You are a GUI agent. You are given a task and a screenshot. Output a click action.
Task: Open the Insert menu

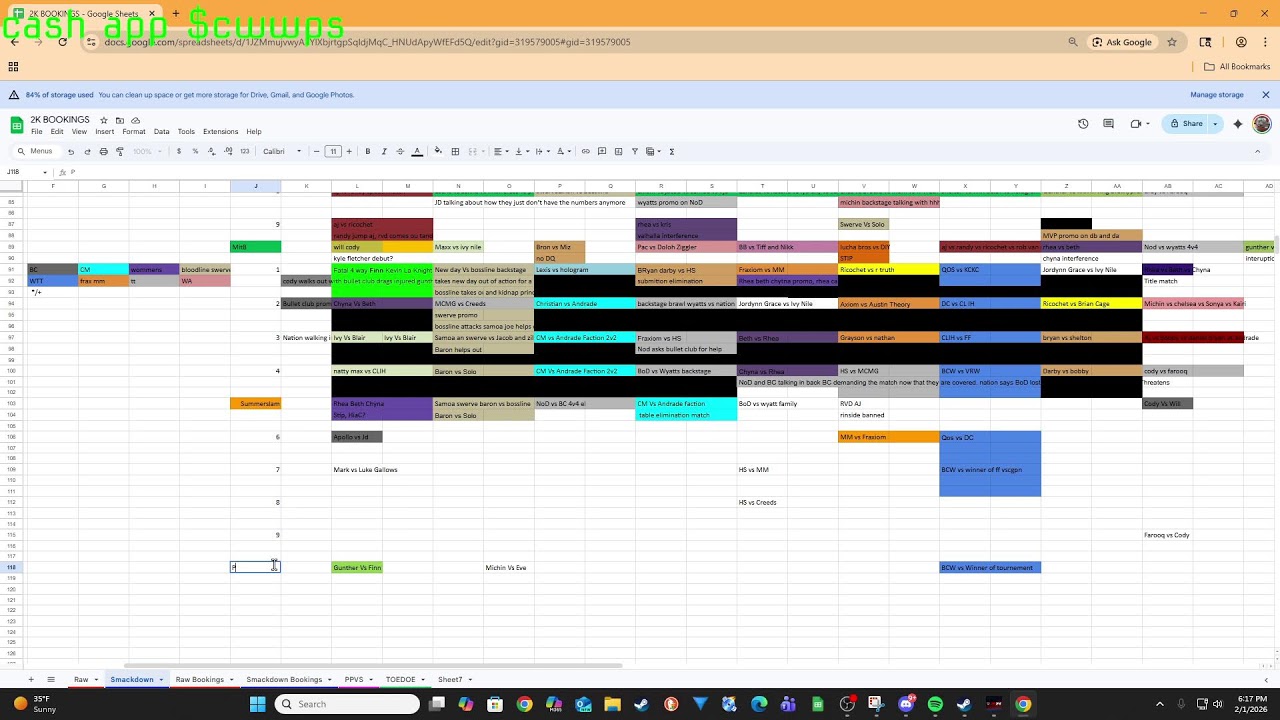tap(104, 132)
